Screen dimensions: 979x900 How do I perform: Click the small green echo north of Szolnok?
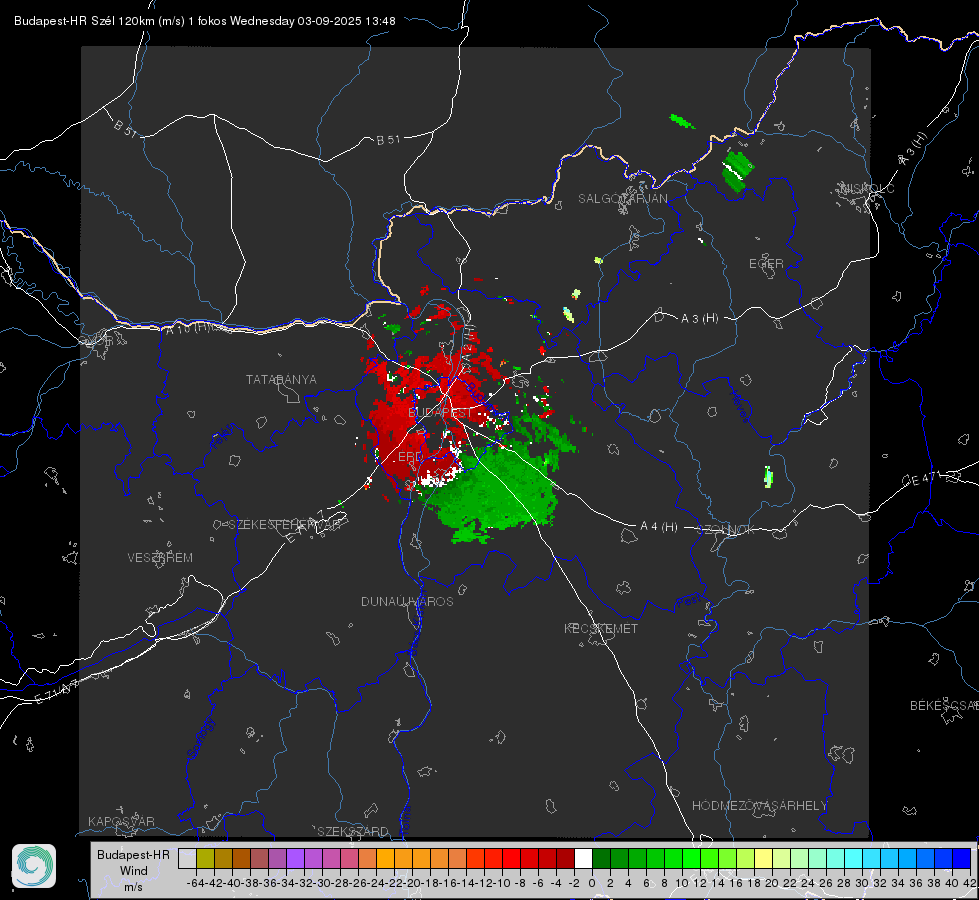[x=769, y=477]
